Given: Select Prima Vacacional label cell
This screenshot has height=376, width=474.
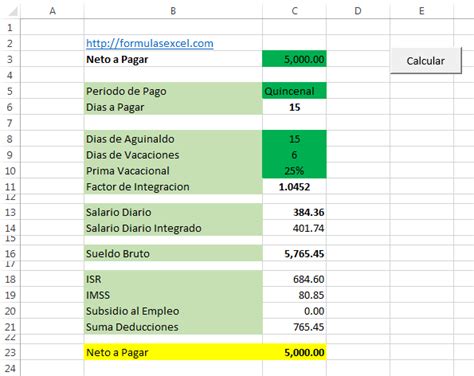Looking at the screenshot, I should [x=173, y=171].
